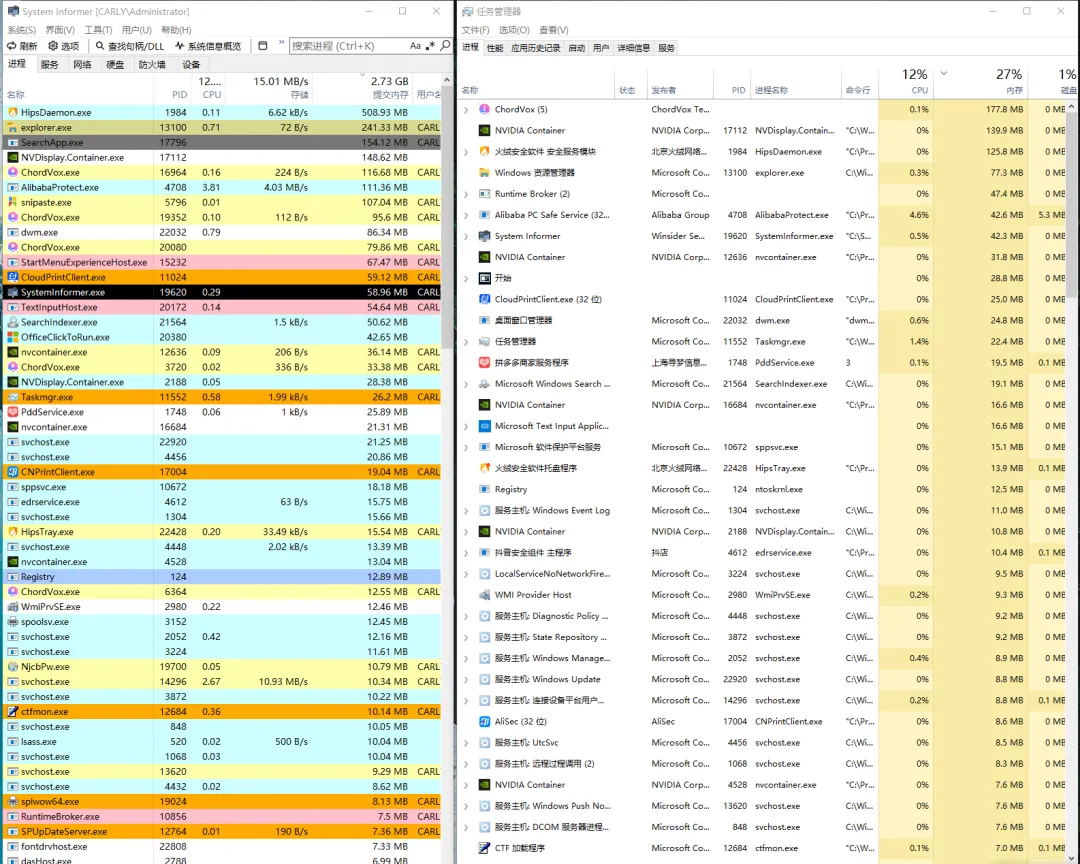This screenshot has width=1080, height=864.
Task: Click System Informer vertical scrollbar thumb
Action: point(446,217)
